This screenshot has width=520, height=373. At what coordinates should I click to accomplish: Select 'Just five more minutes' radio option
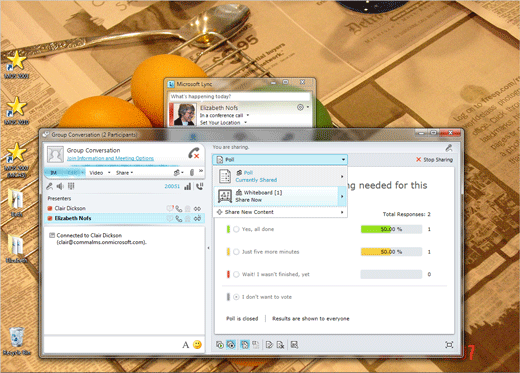point(236,252)
